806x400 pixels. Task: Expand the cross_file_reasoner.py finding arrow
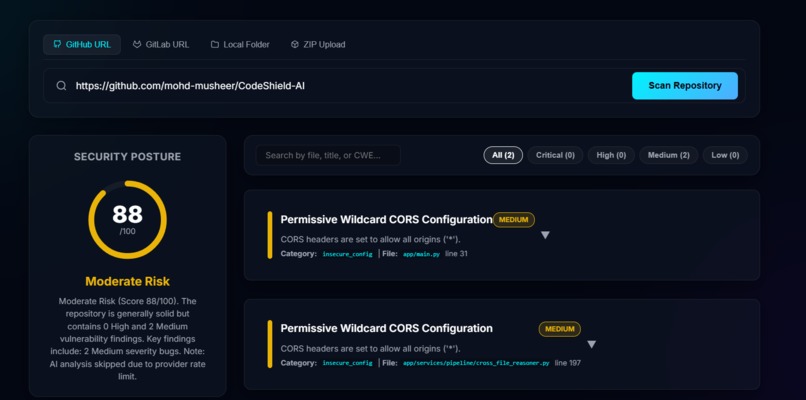(x=592, y=344)
